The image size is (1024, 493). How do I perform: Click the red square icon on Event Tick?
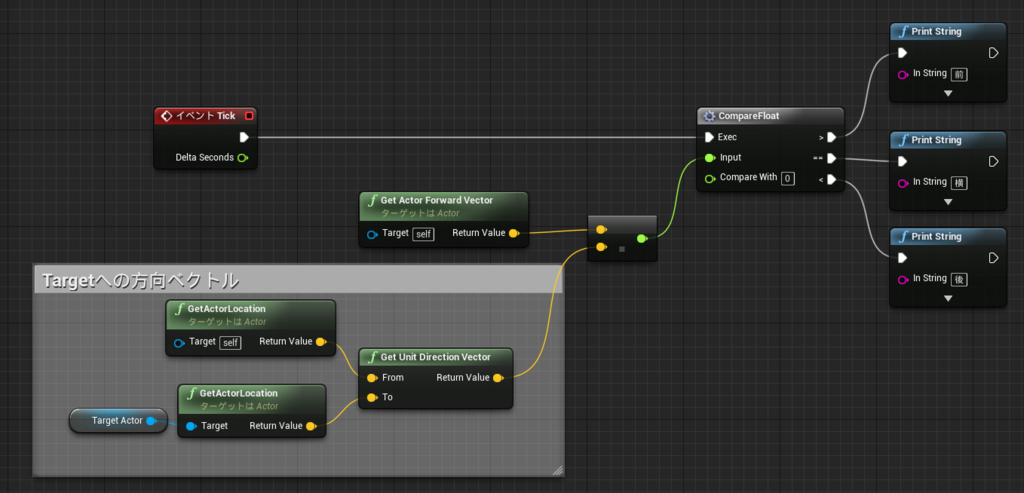(249, 116)
